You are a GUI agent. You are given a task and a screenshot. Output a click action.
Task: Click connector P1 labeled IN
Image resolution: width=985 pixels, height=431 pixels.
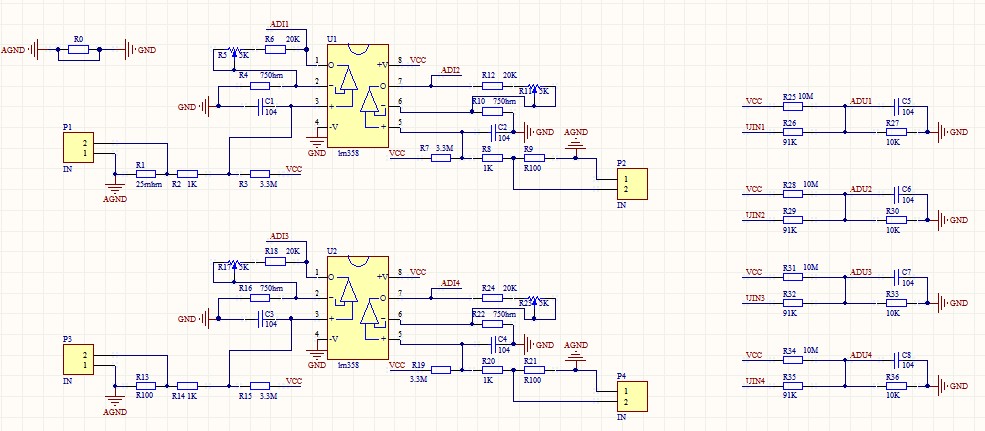(79, 148)
